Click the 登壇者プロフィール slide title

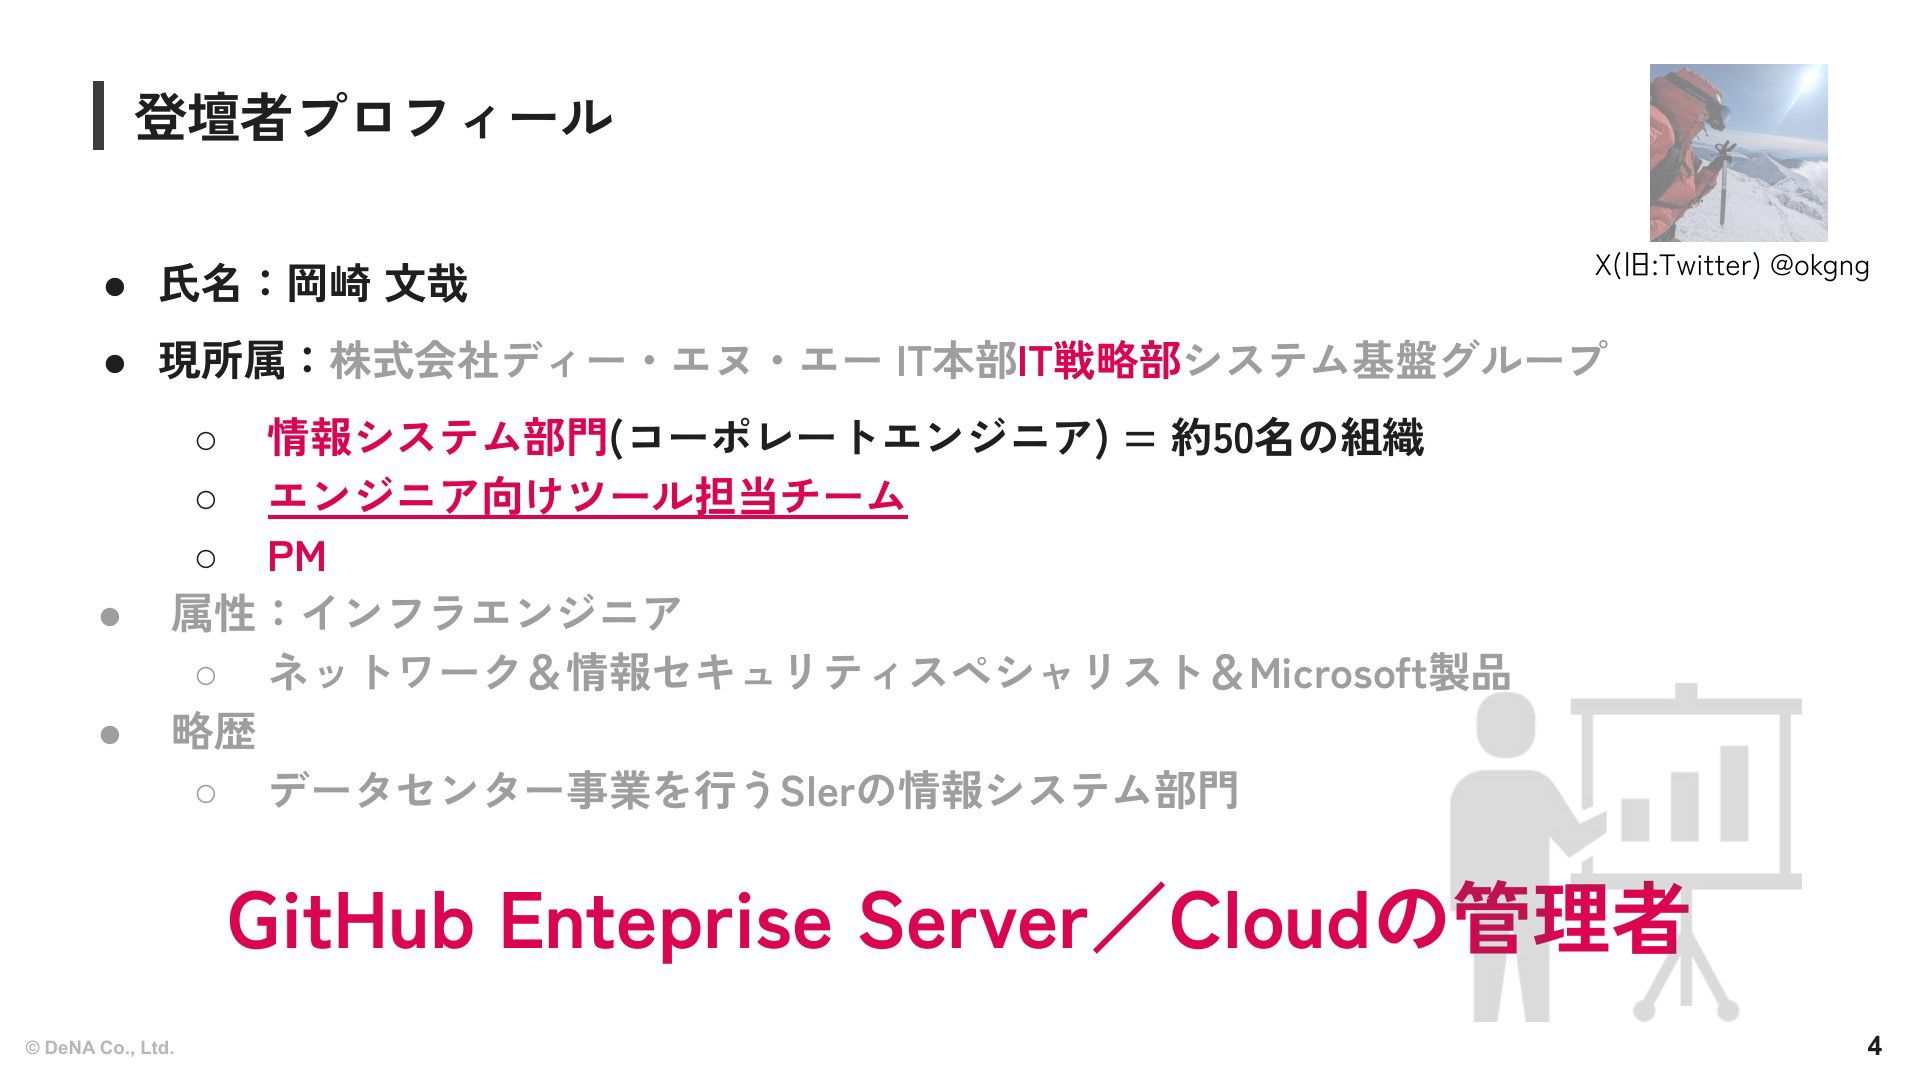tap(373, 117)
